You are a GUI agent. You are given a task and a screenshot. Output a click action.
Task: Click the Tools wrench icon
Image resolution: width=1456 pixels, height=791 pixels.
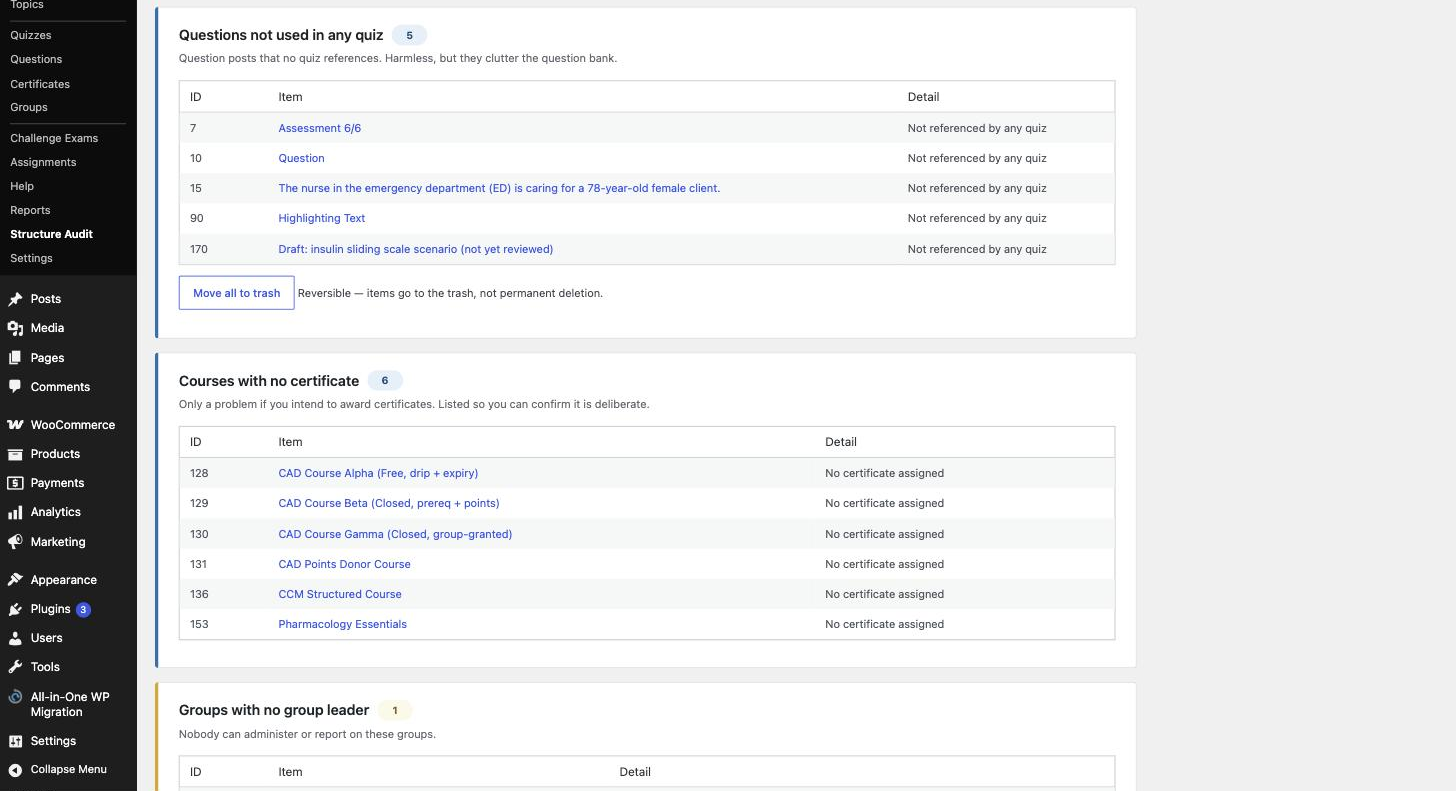coord(15,667)
